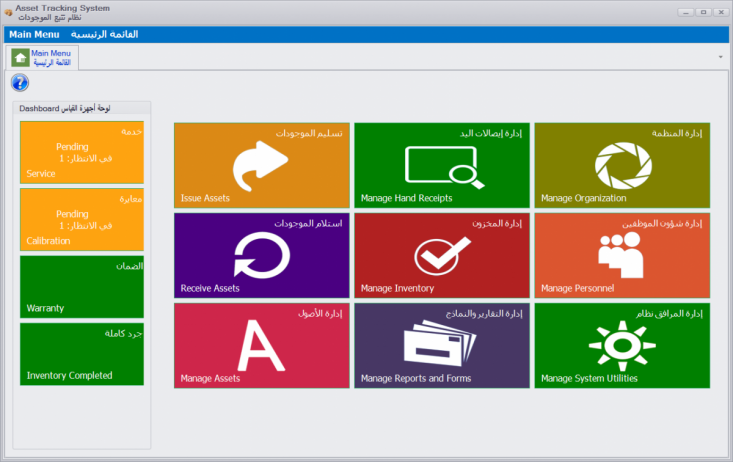
Task: Click the blue help question mark icon
Action: pos(19,83)
